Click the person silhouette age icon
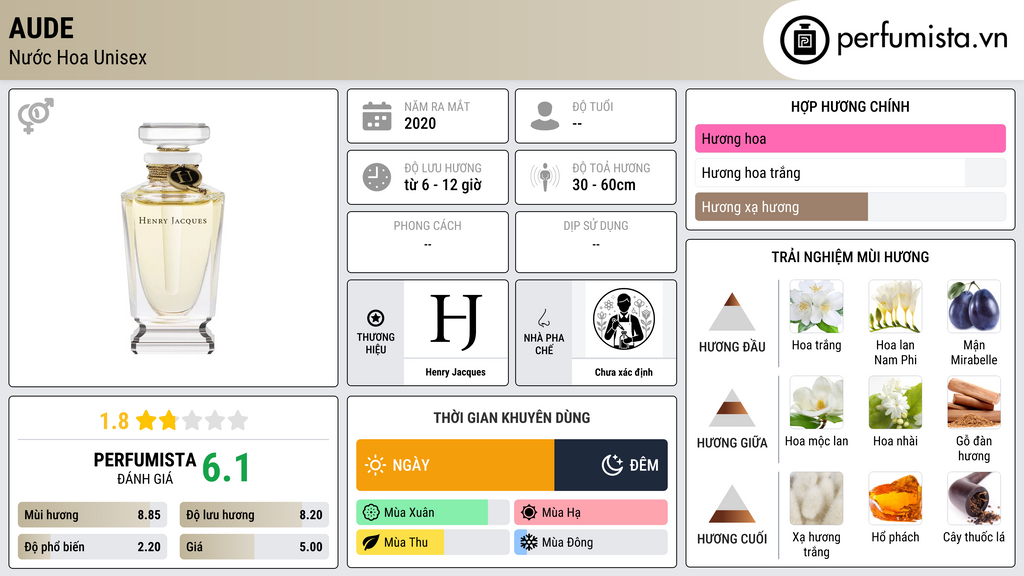This screenshot has width=1024, height=576. 545,116
